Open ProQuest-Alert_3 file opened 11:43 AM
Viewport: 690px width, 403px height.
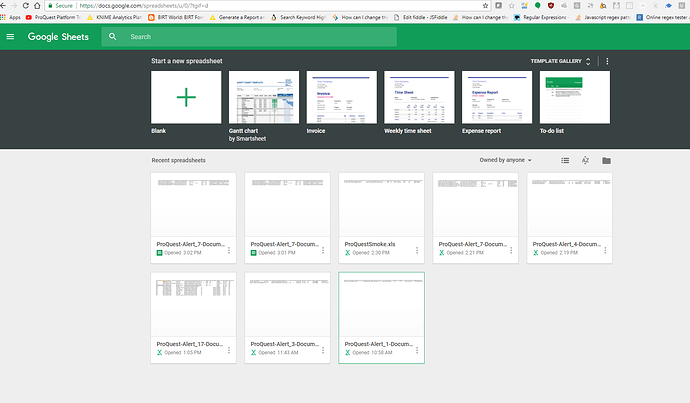pyautogui.click(x=287, y=318)
